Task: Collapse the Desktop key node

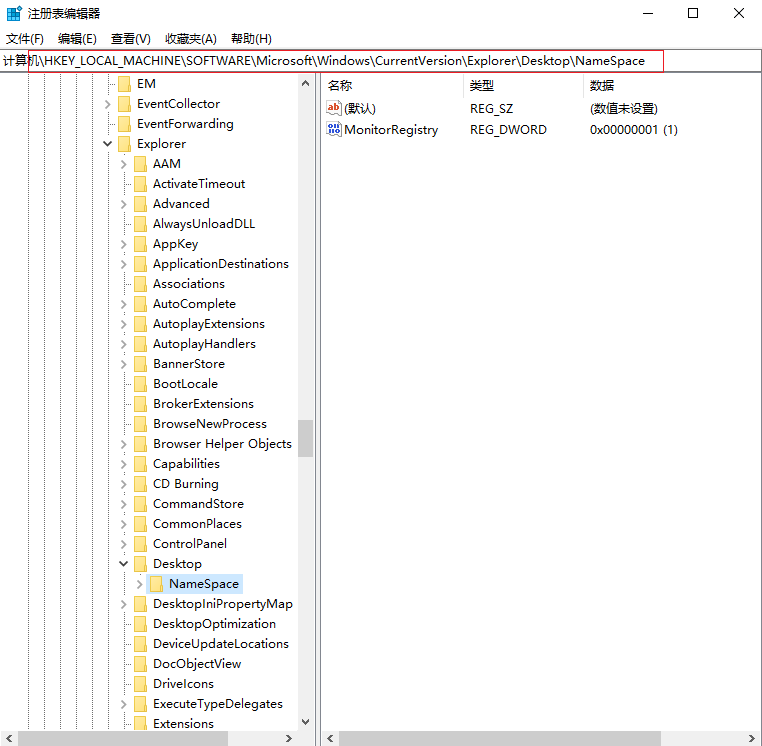Action: (x=123, y=564)
